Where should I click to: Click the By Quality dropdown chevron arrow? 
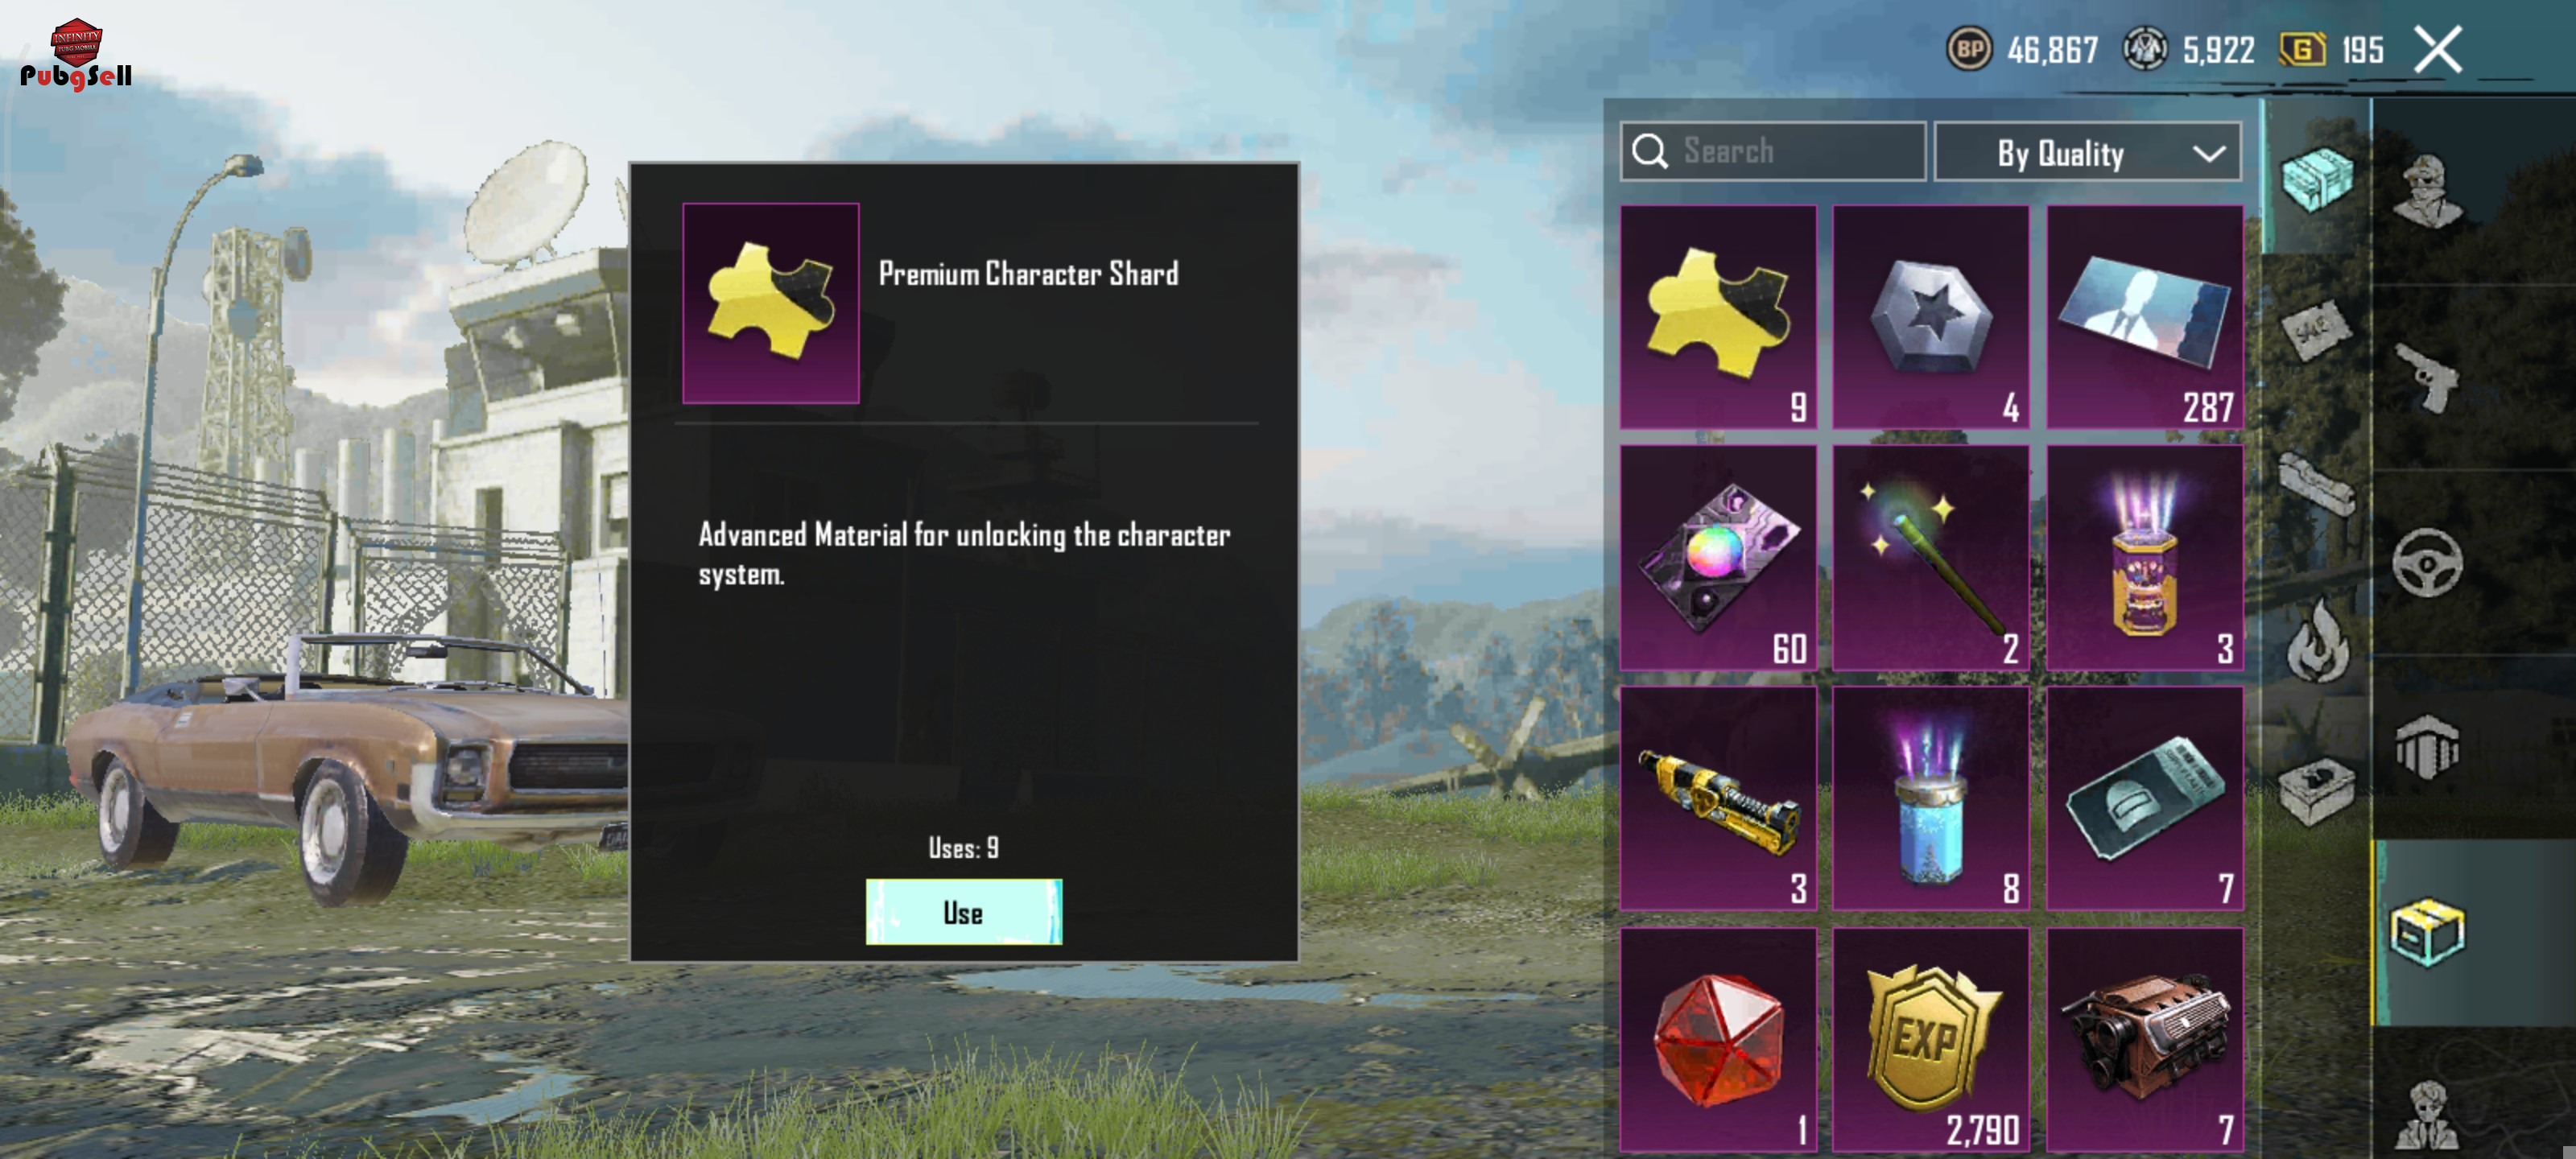coord(2208,153)
